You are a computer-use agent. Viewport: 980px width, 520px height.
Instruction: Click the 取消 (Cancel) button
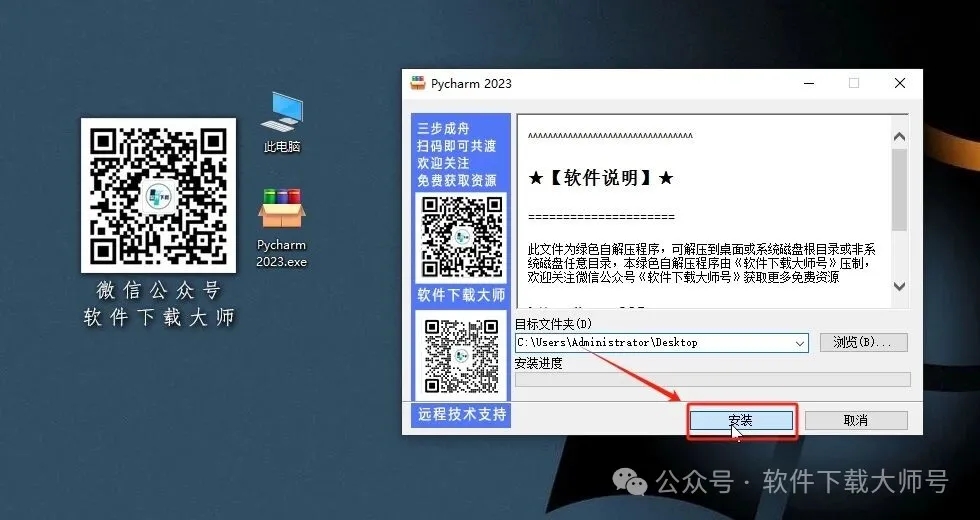tap(856, 421)
